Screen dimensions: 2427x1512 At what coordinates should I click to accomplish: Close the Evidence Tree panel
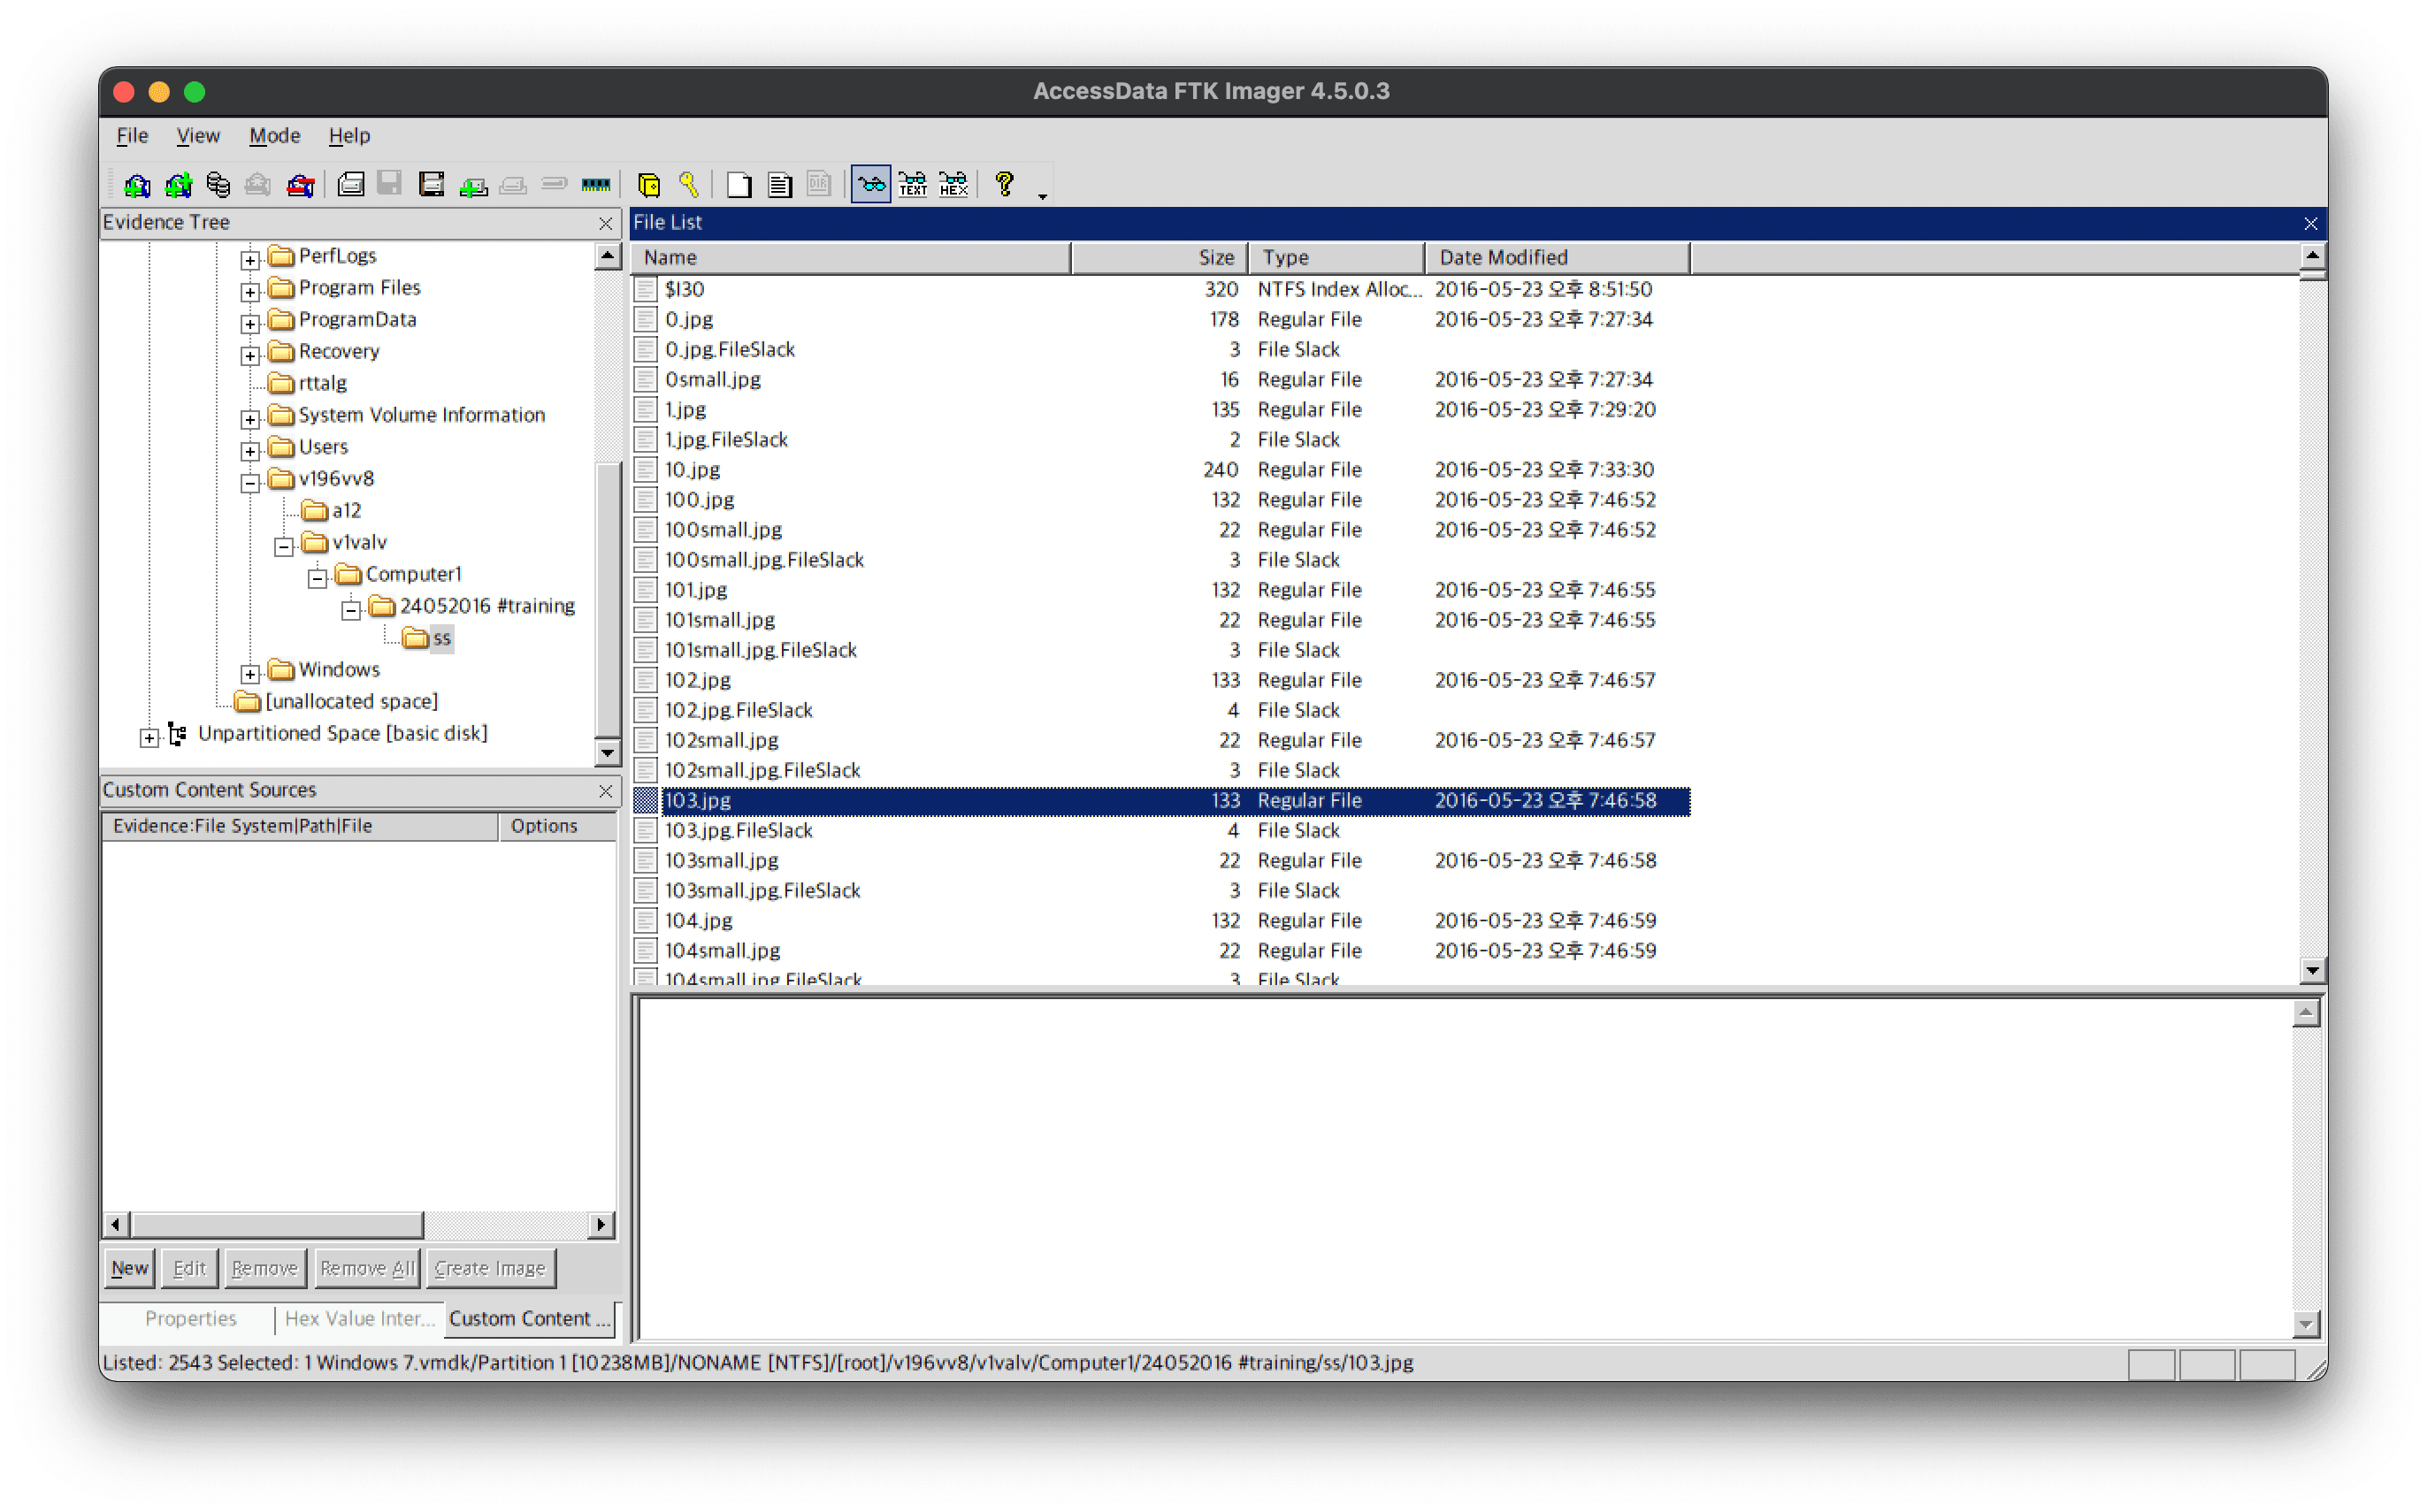pos(605,223)
